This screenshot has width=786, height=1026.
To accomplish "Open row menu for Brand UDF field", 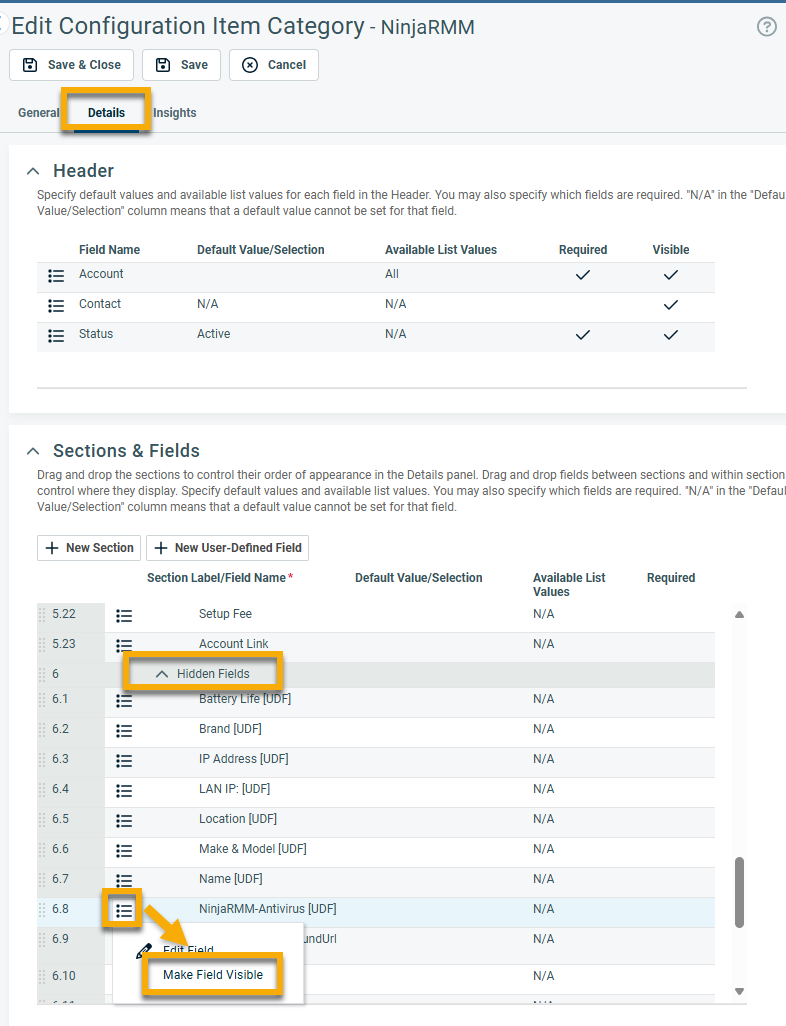I will click(124, 731).
